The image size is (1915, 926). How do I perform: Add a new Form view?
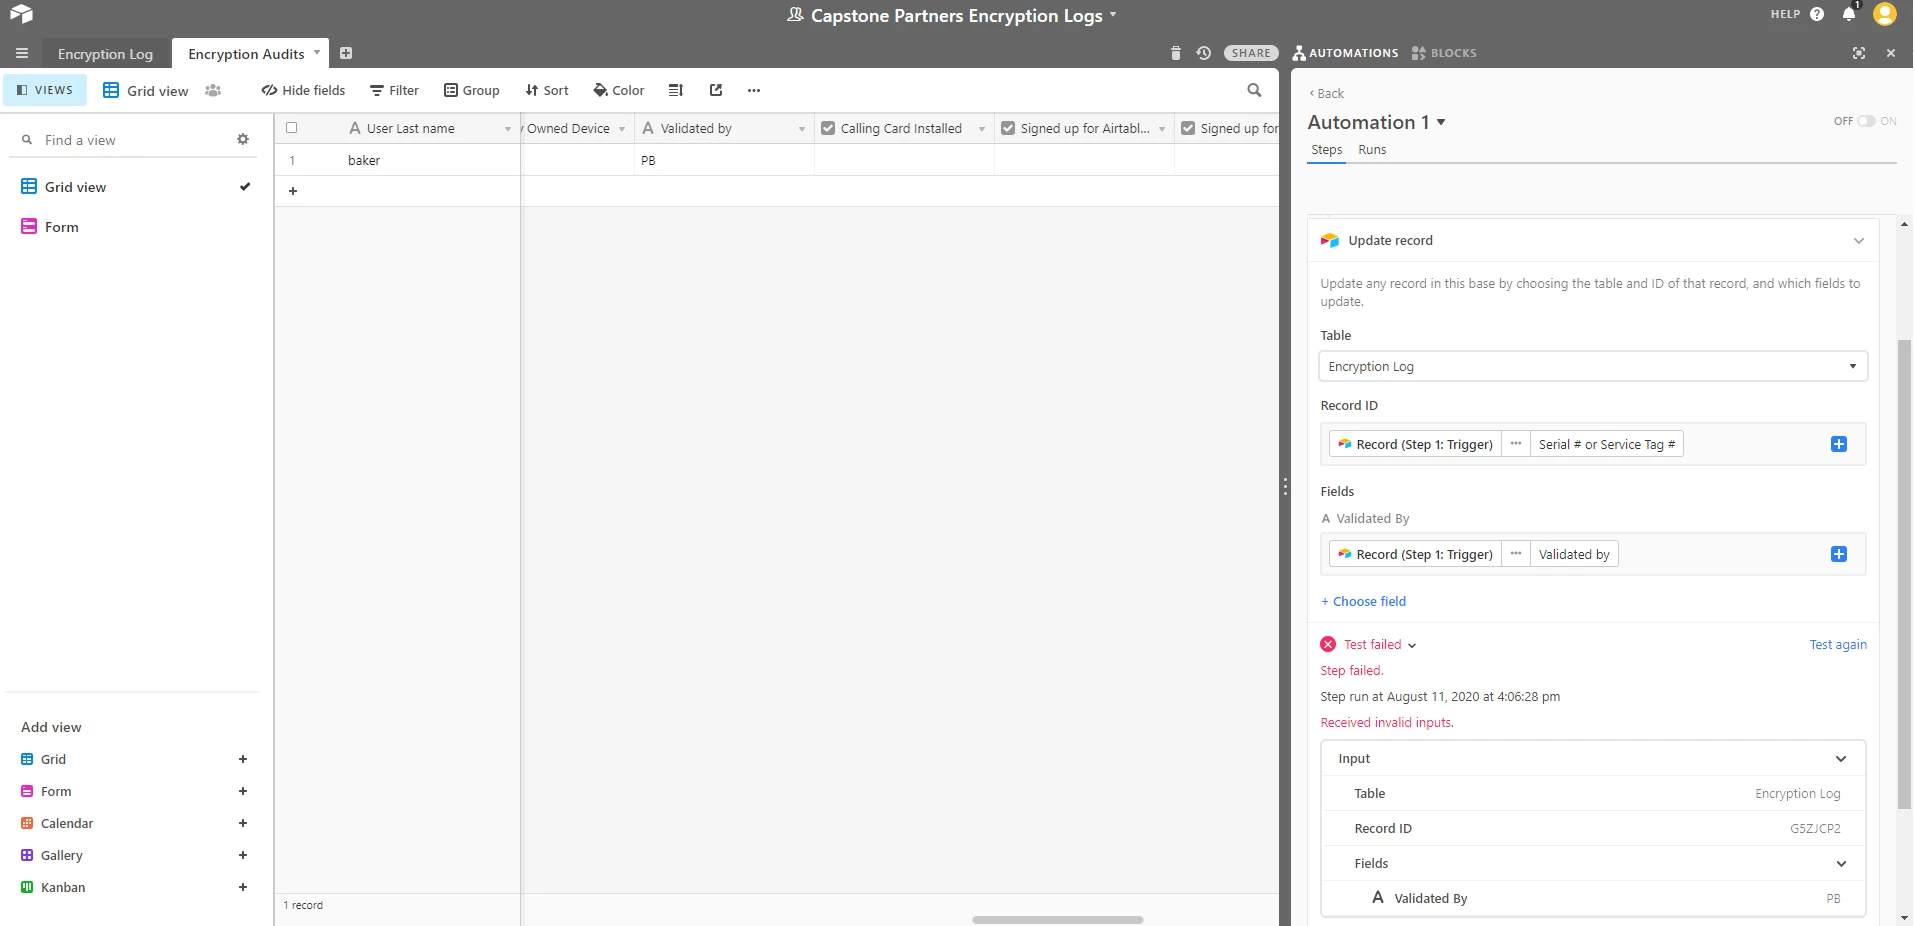pos(243,791)
